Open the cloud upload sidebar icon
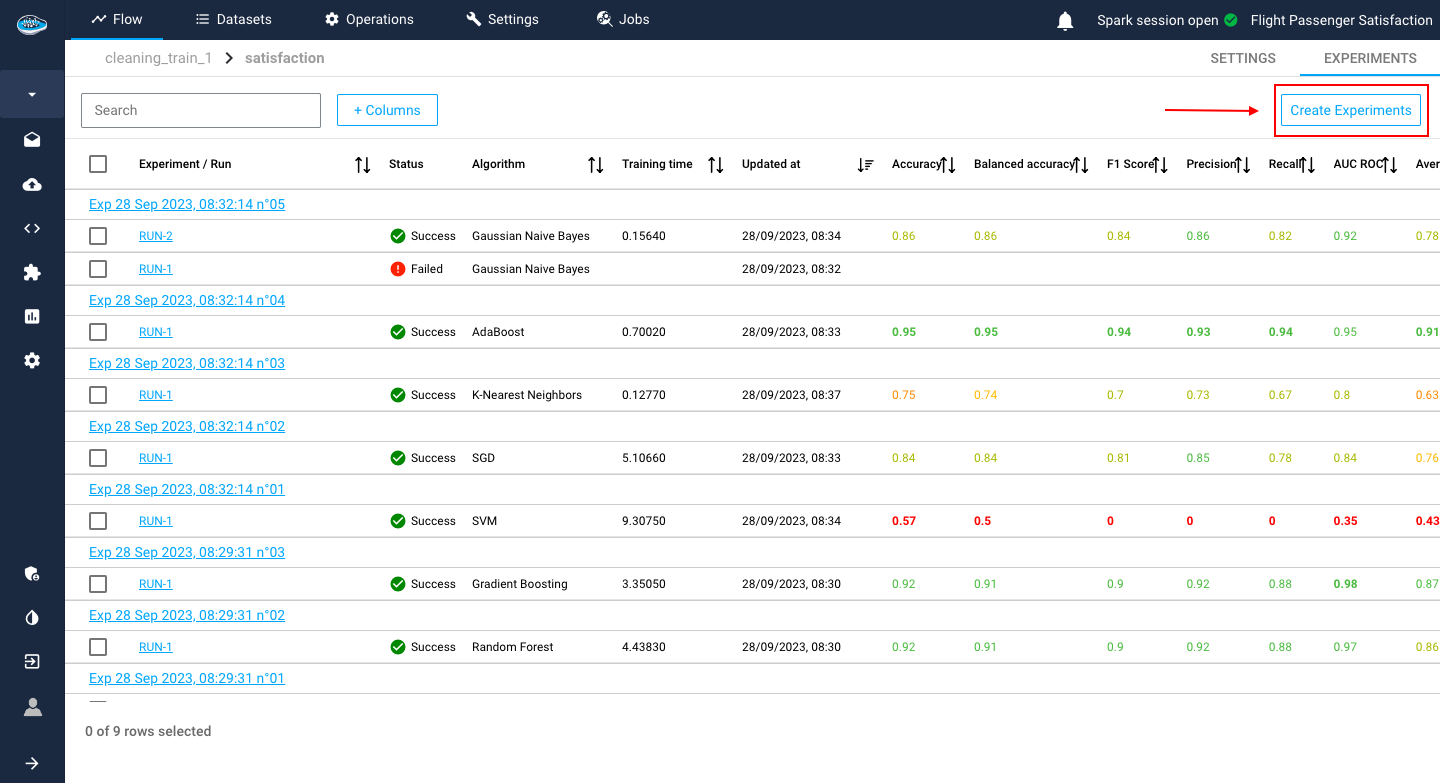 point(32,185)
